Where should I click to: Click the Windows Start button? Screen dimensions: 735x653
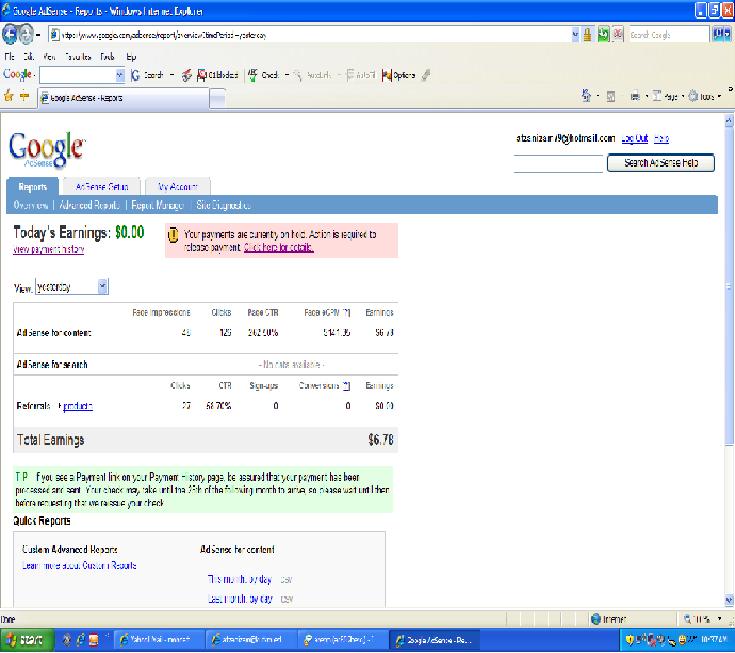27,639
